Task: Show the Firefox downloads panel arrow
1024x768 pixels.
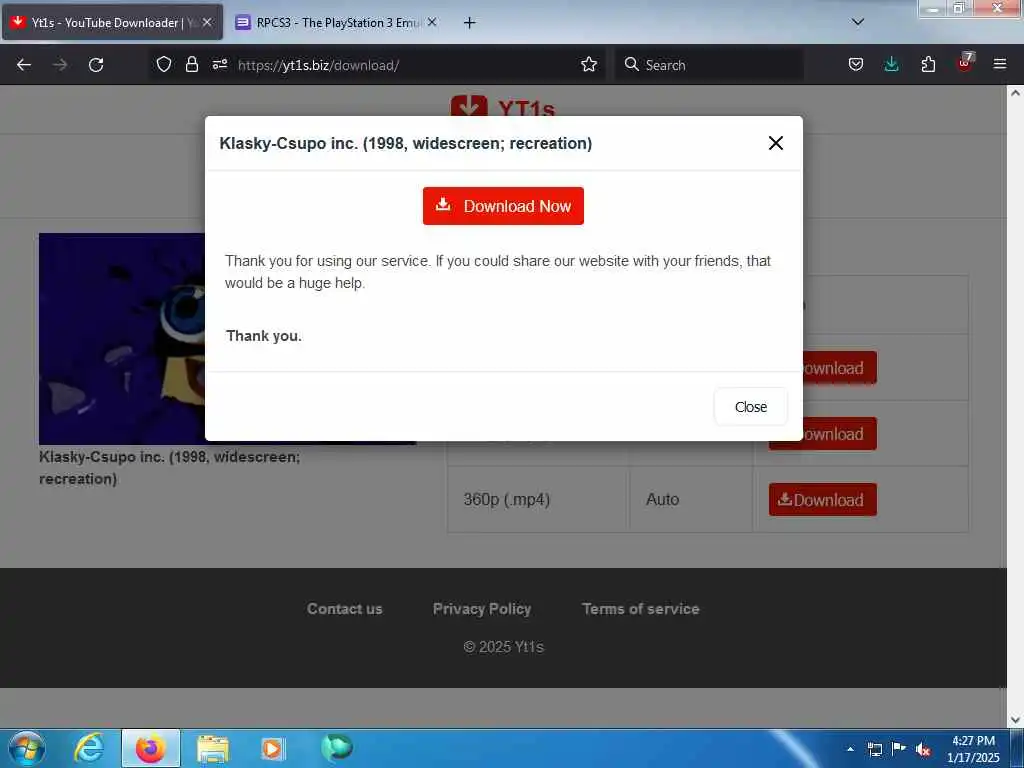Action: tap(891, 65)
